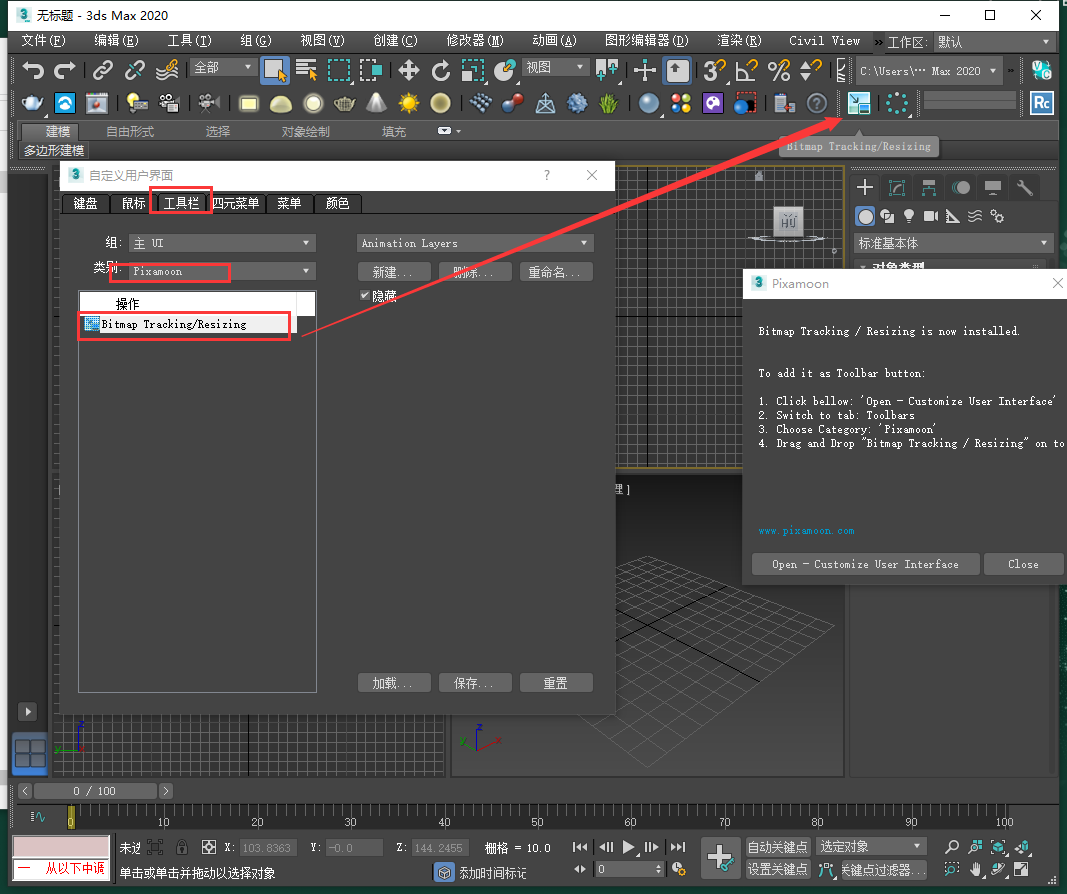This screenshot has width=1067, height=894.
Task: Select the Select and Move tool
Action: tap(409, 71)
